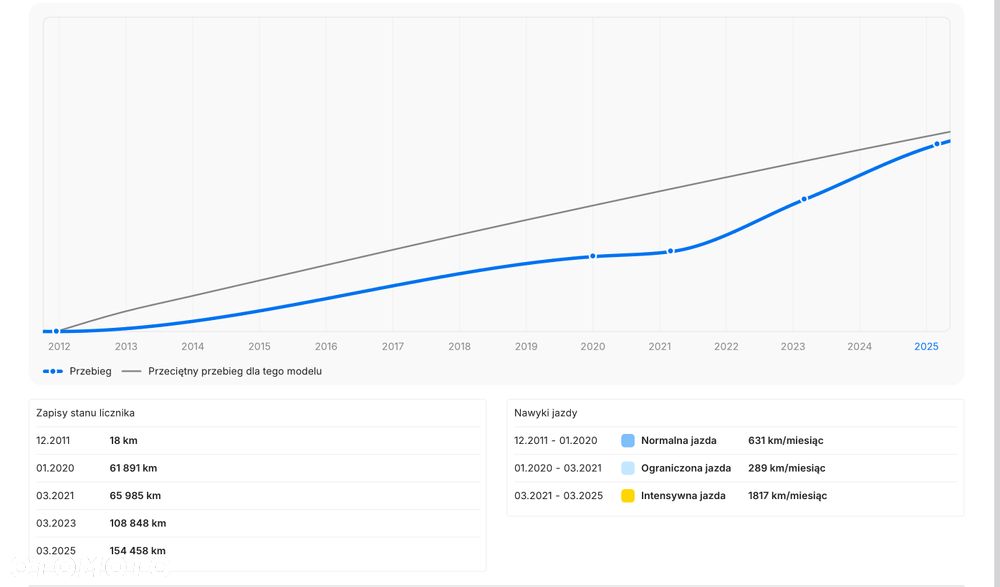
Task: Click the 2021 data point on mileage curve
Action: (x=671, y=251)
